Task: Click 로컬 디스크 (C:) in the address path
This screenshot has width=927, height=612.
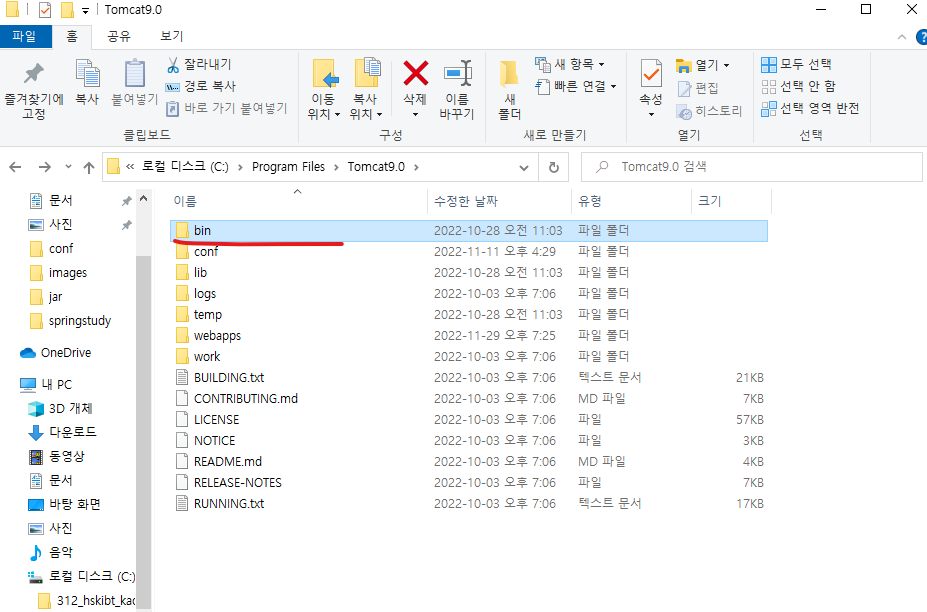Action: click(185, 167)
